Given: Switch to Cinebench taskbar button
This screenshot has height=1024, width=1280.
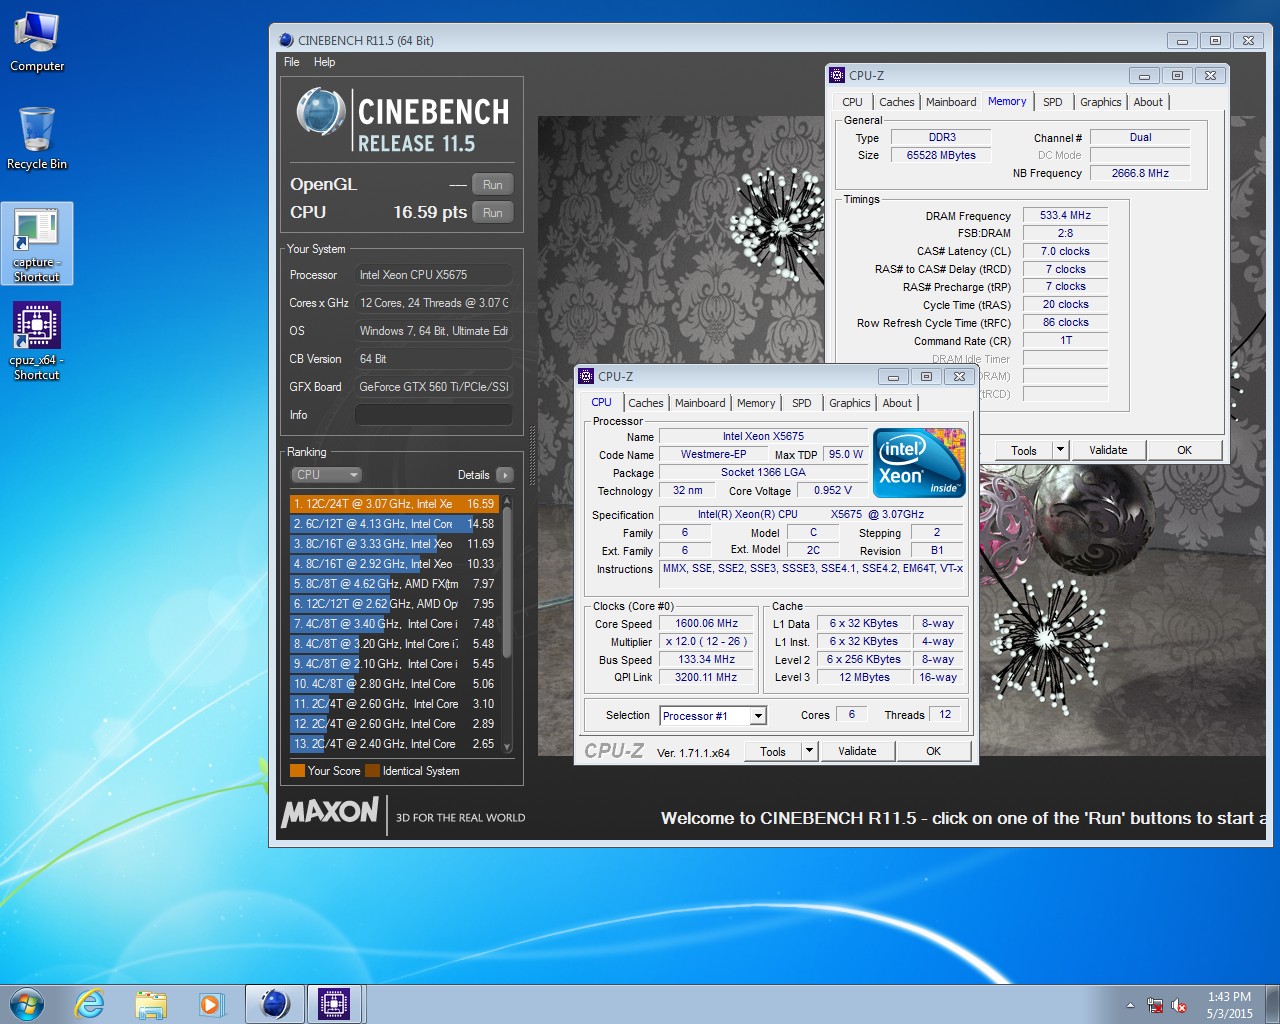Looking at the screenshot, I should tap(274, 1004).
